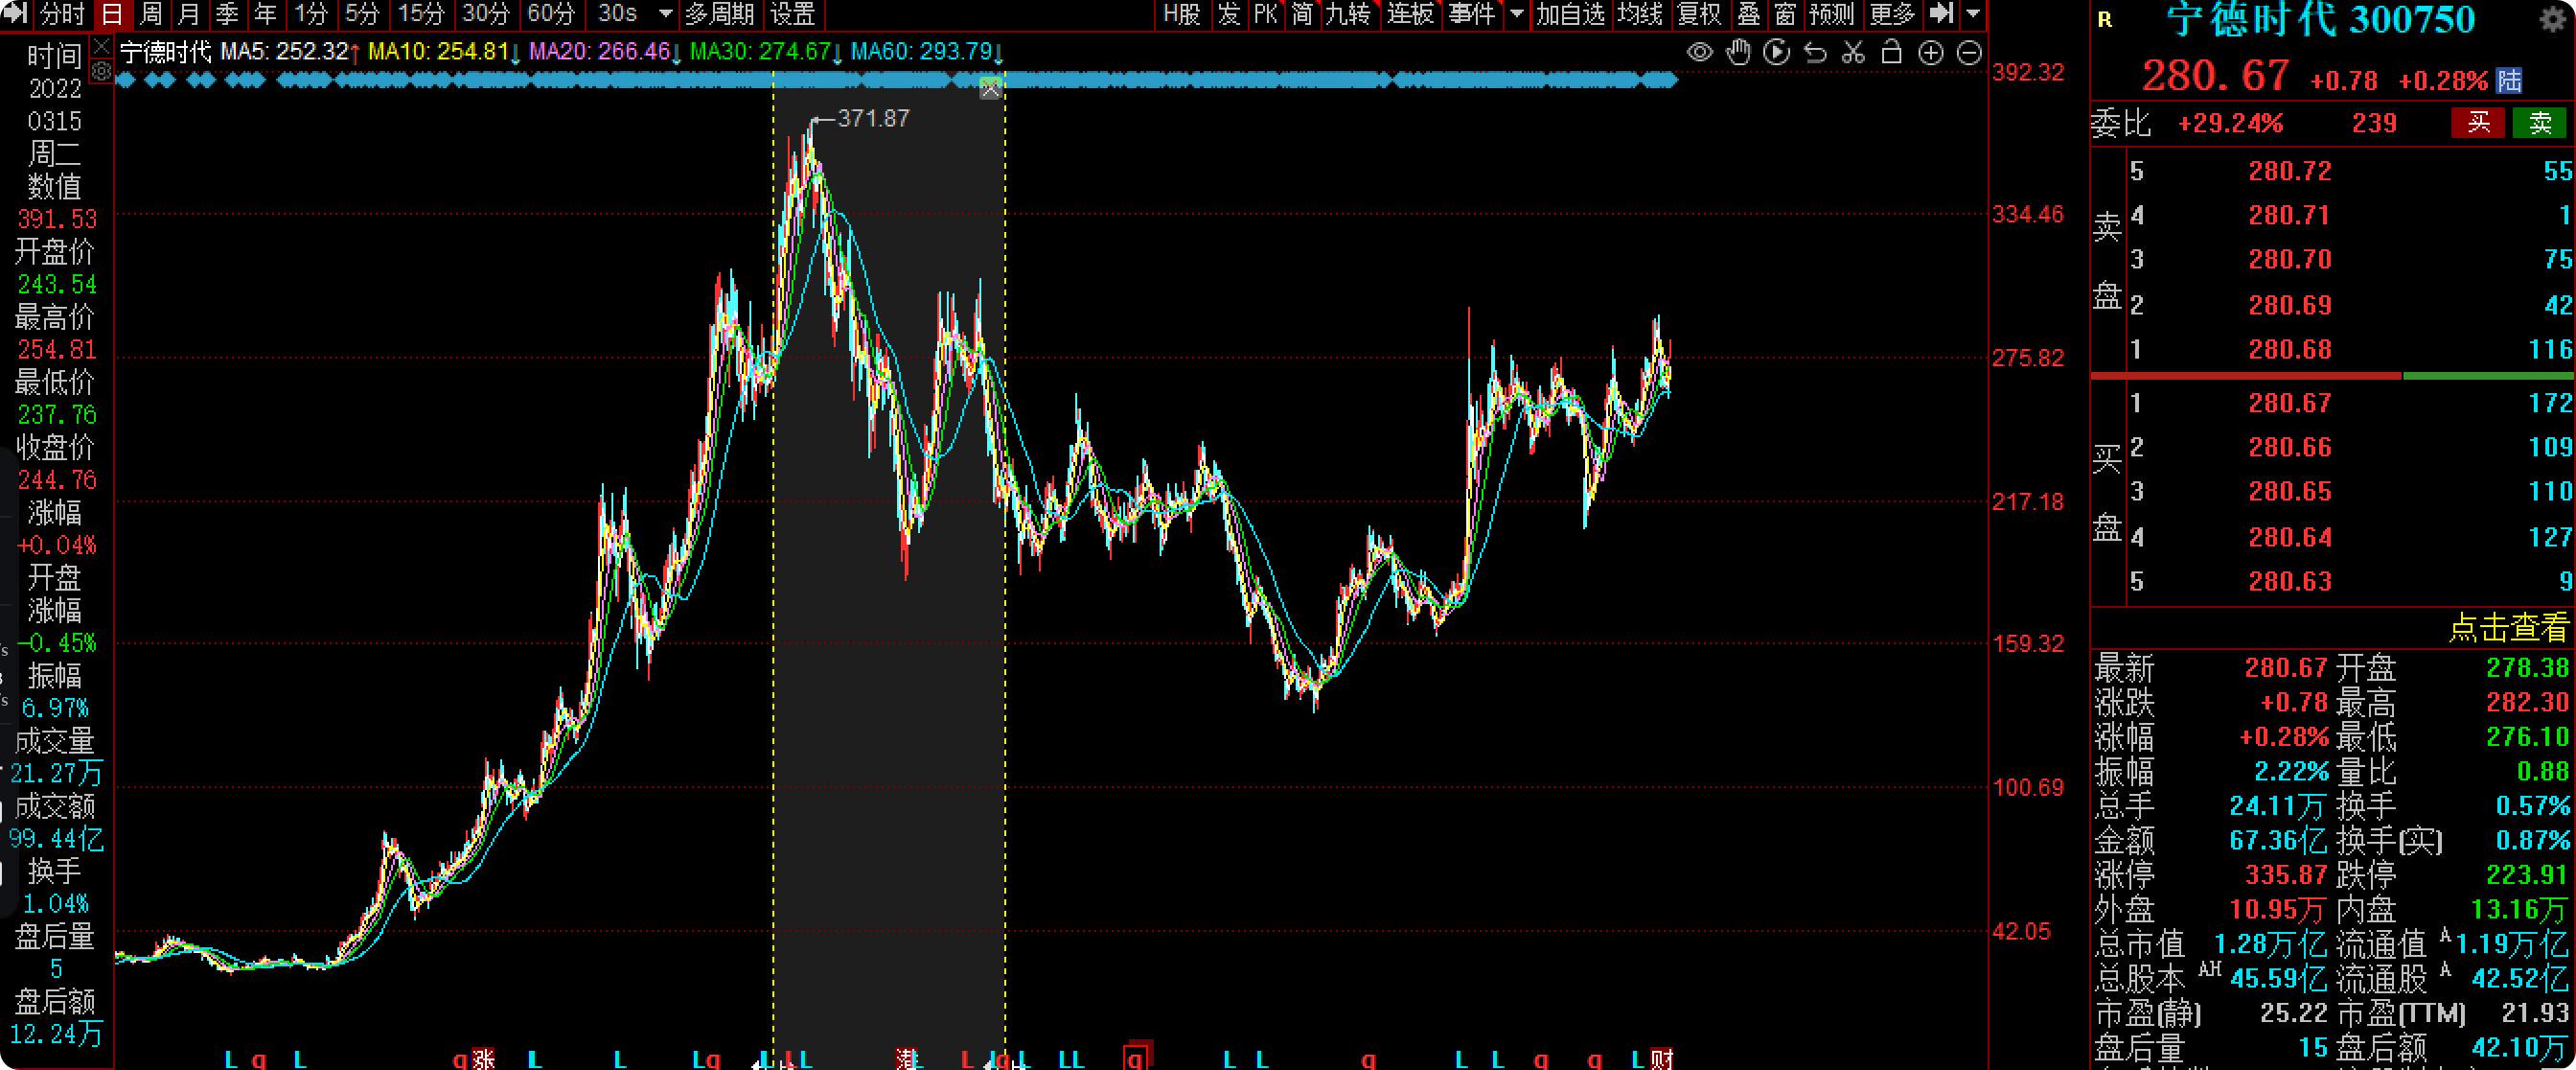Image resolution: width=2576 pixels, height=1070 pixels.
Task: Click the red 买 buy button
Action: [2478, 123]
